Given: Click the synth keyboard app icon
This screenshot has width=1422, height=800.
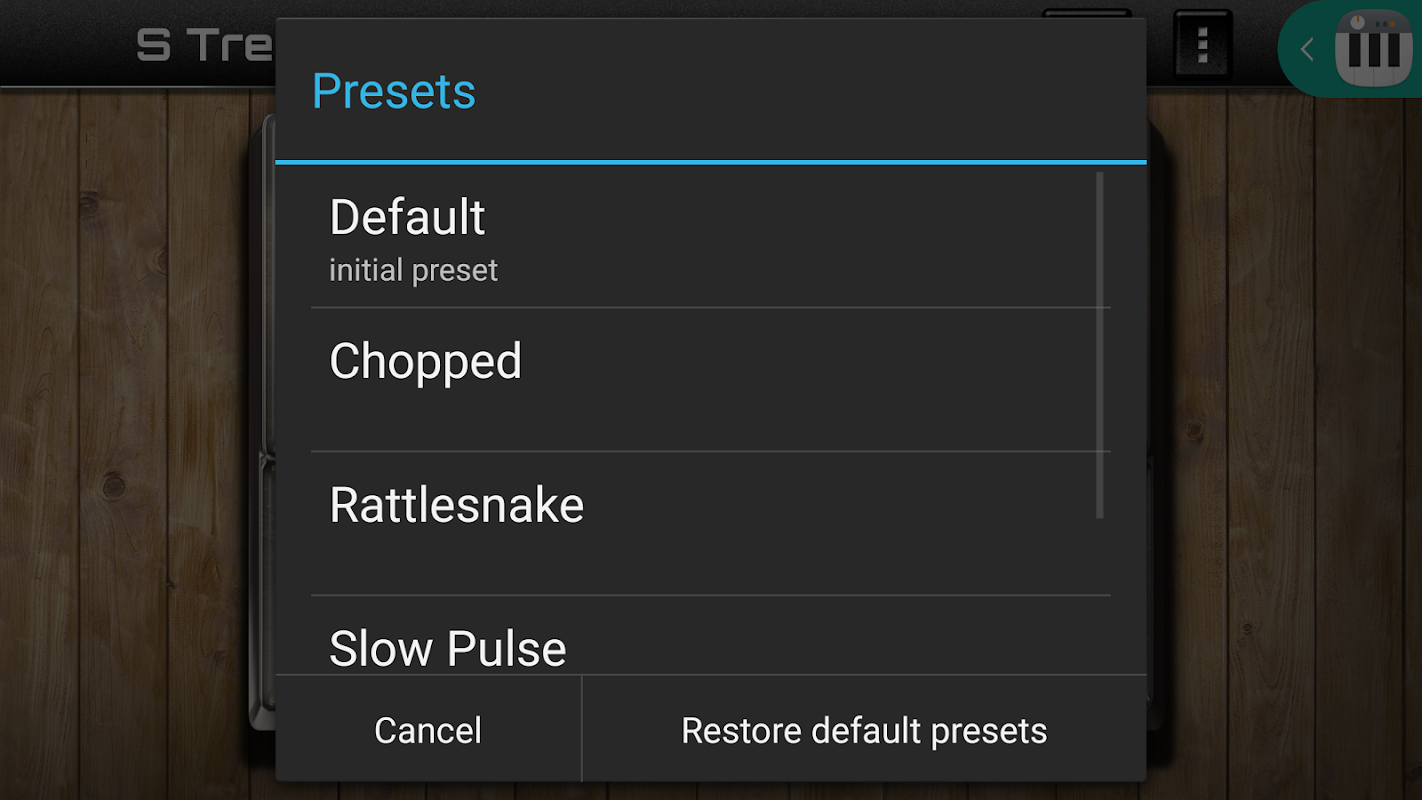Looking at the screenshot, I should pos(1373,49).
